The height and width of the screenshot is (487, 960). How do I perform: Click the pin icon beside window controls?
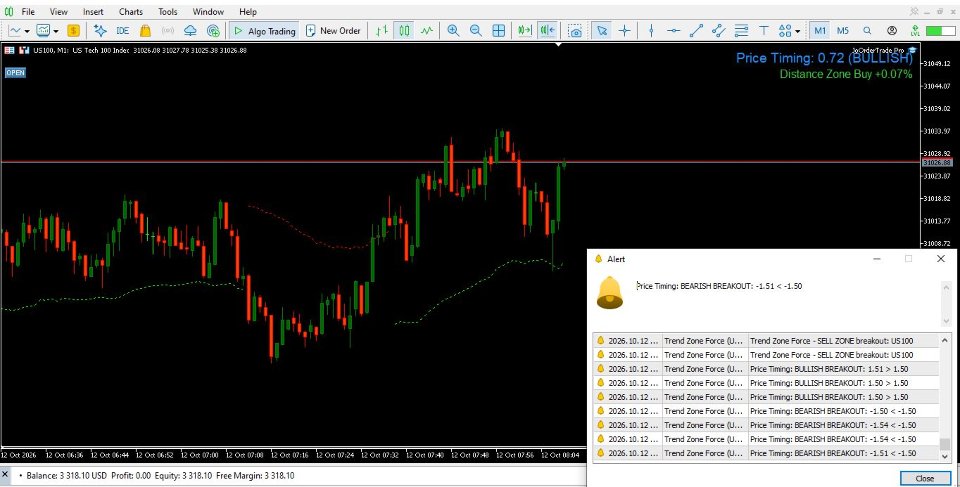914,11
